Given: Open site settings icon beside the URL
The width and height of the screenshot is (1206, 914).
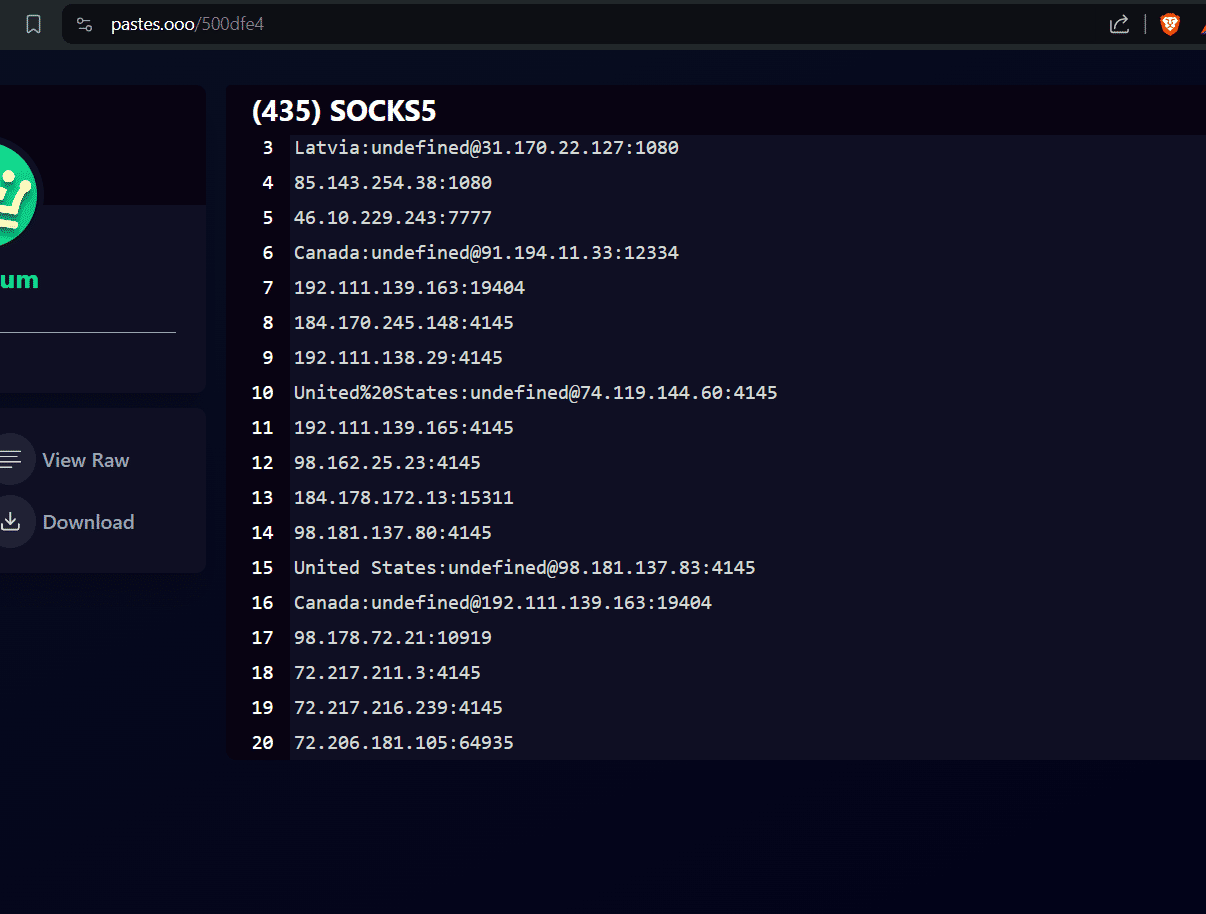Looking at the screenshot, I should pyautogui.click(x=85, y=25).
